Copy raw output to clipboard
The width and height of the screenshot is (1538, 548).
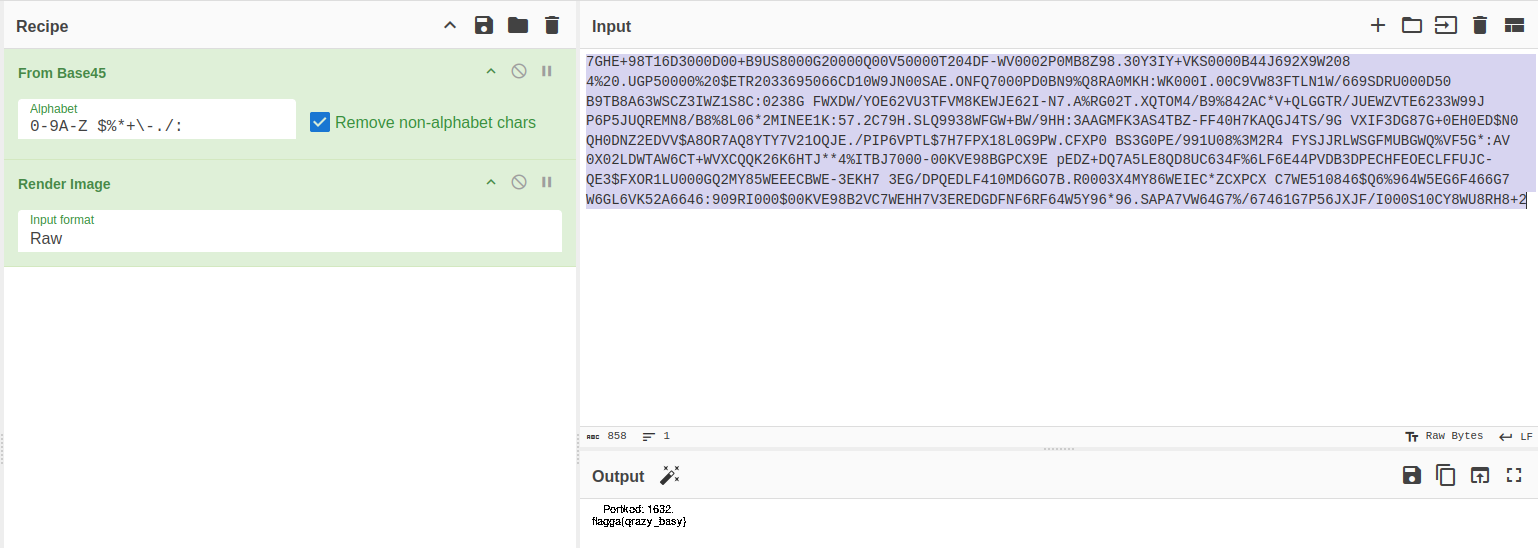(1445, 475)
